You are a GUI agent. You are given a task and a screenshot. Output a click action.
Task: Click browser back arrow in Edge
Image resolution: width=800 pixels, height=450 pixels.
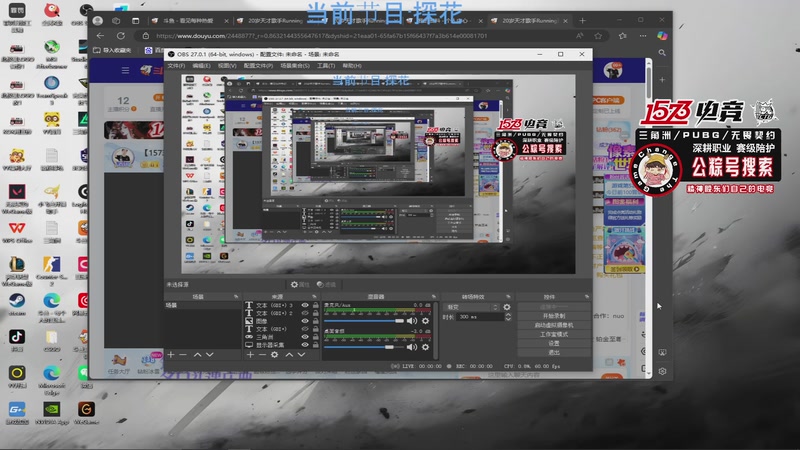click(x=101, y=36)
